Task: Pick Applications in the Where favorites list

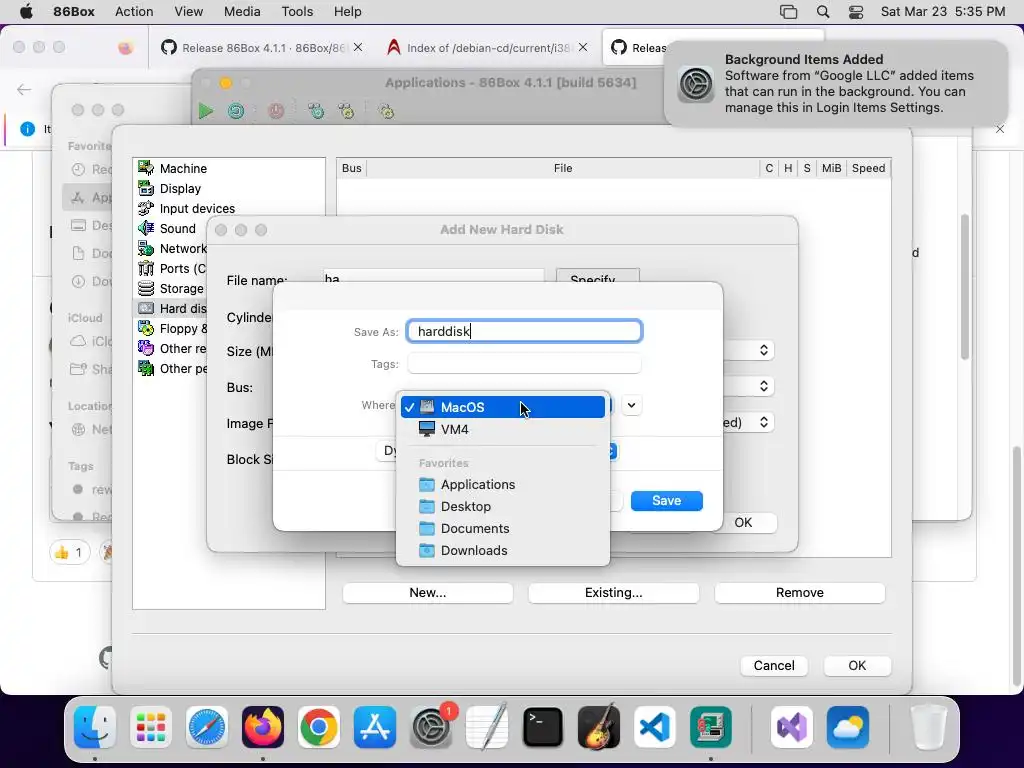Action: point(503,485)
